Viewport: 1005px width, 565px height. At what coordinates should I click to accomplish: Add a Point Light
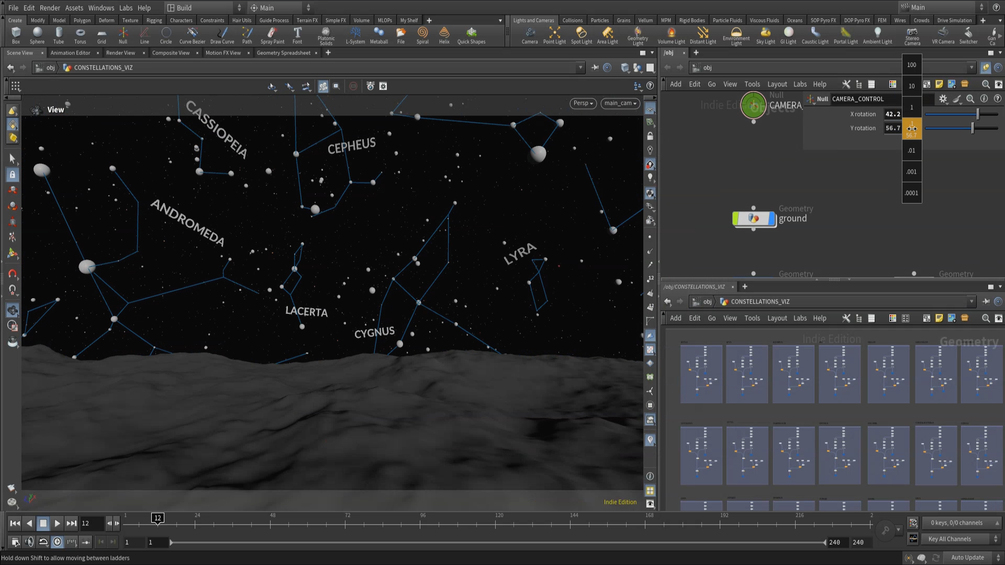click(x=554, y=35)
